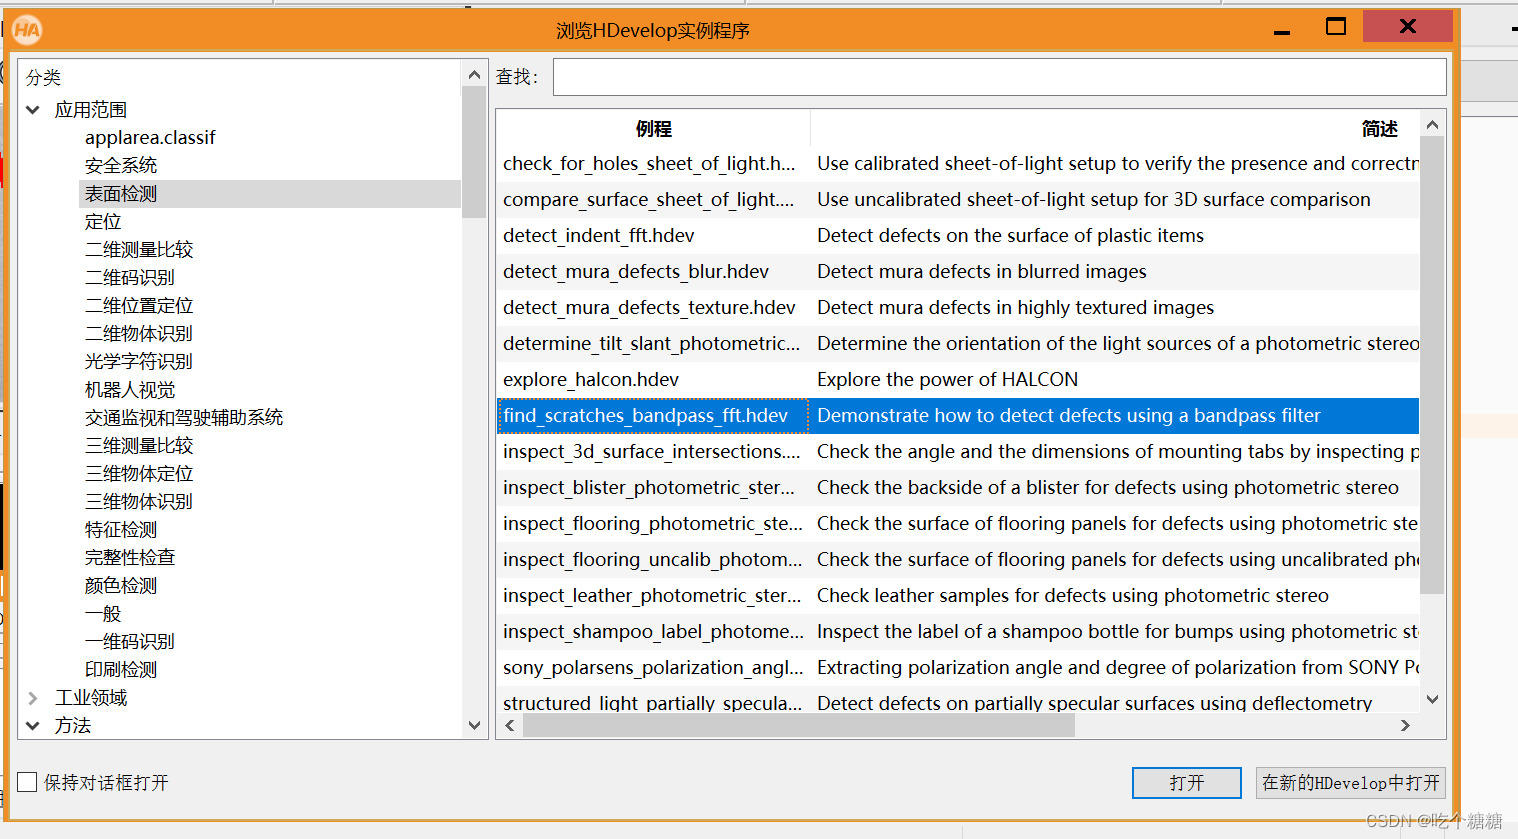Click 'Explore the power of HALCON' description
1518x839 pixels.
tap(947, 380)
